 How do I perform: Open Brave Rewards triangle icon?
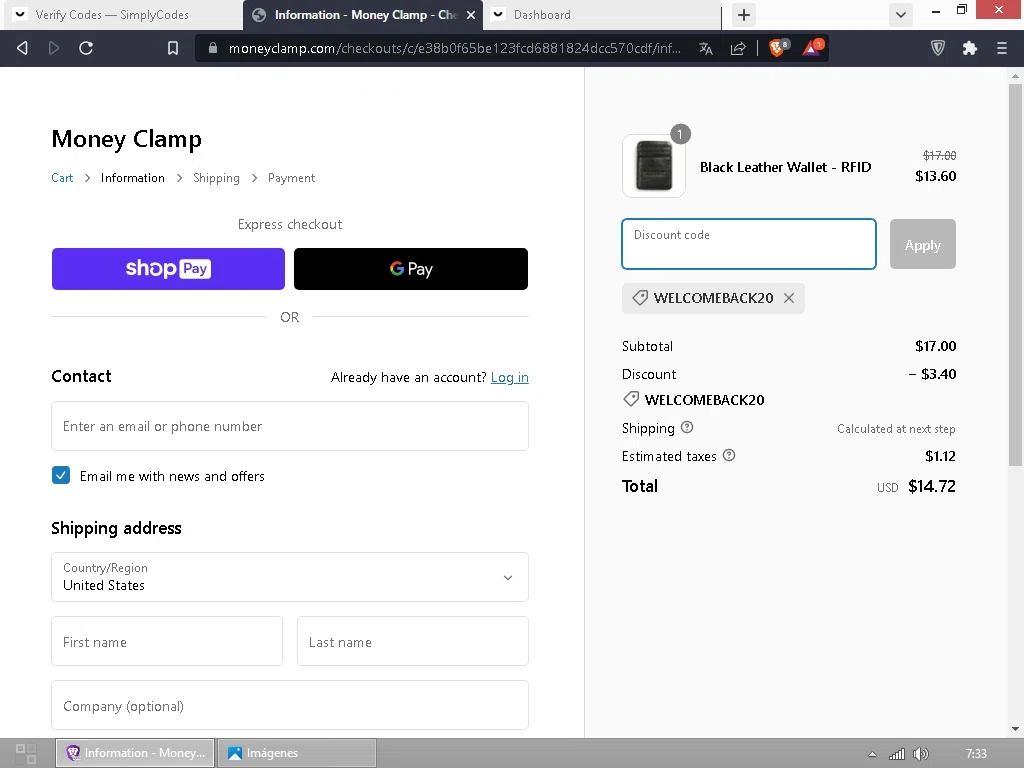click(812, 48)
